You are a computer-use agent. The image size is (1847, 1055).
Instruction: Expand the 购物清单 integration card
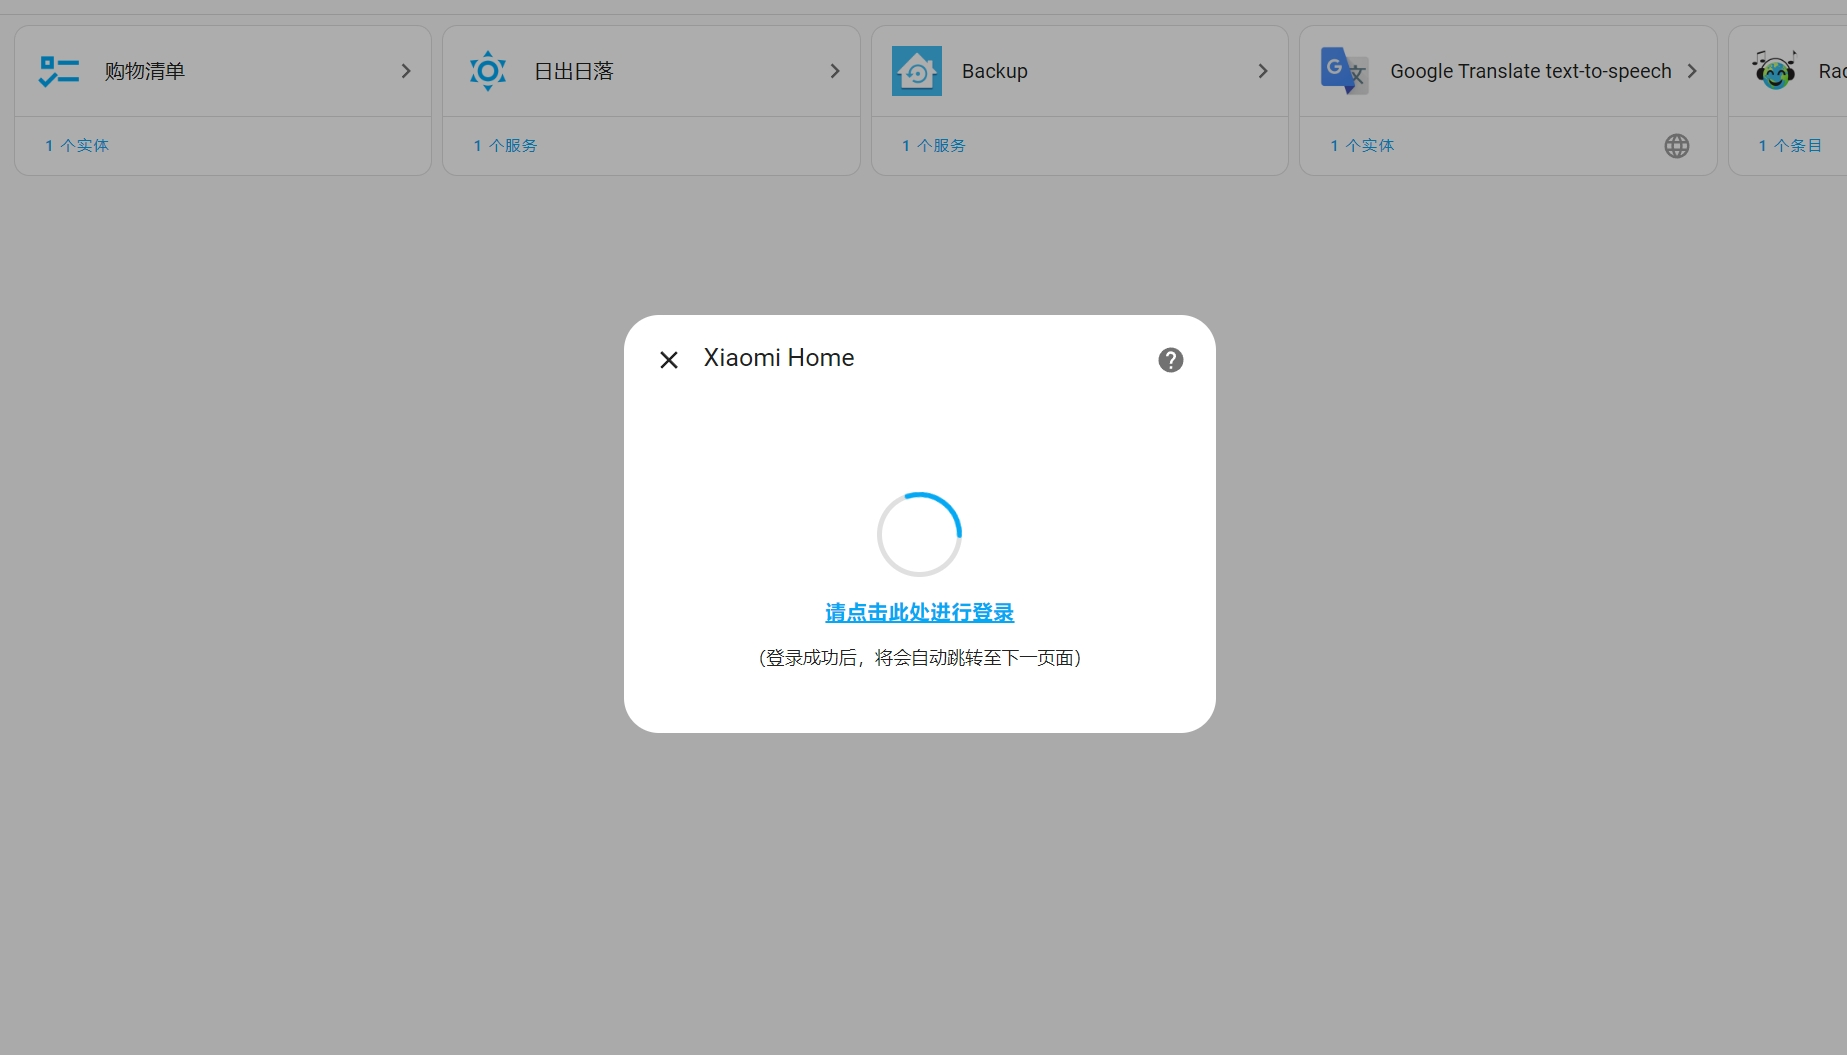click(x=406, y=70)
